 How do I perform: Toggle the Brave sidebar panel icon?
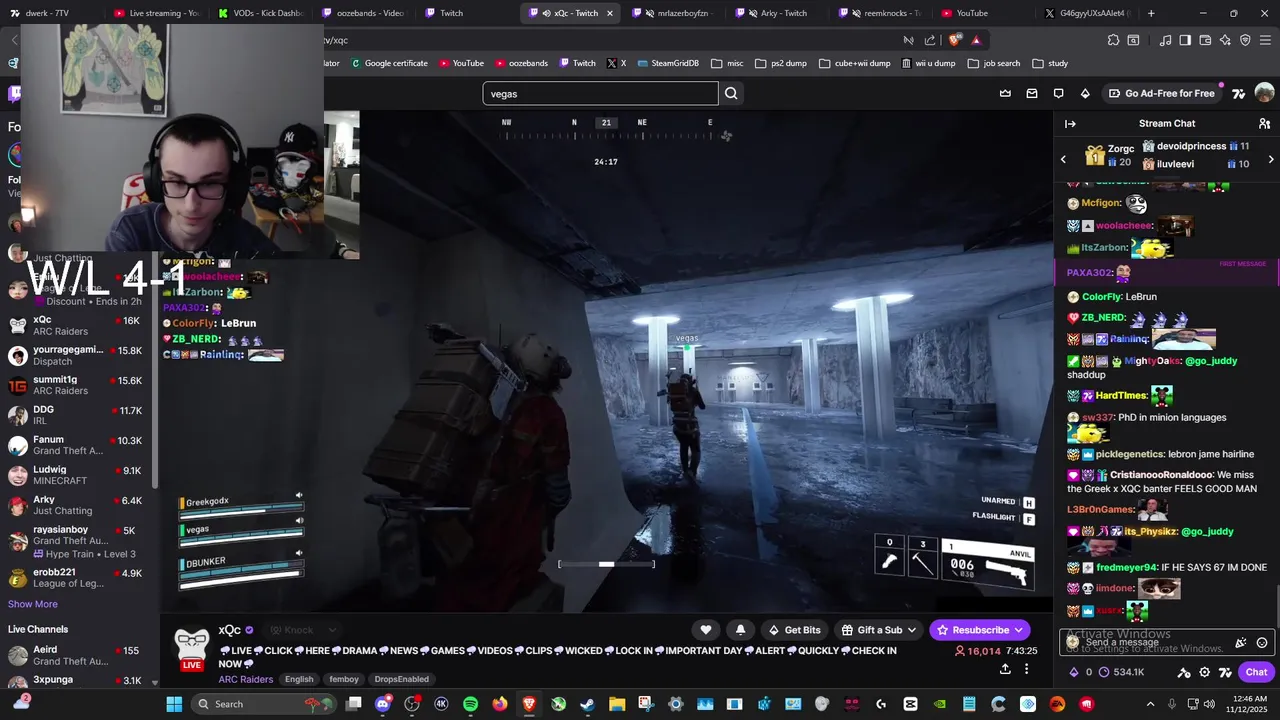coord(1185,40)
